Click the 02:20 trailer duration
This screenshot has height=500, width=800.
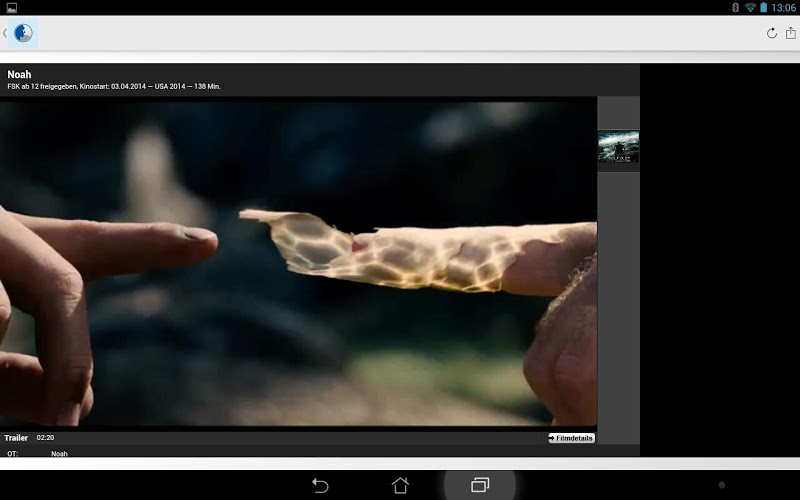(x=45, y=438)
